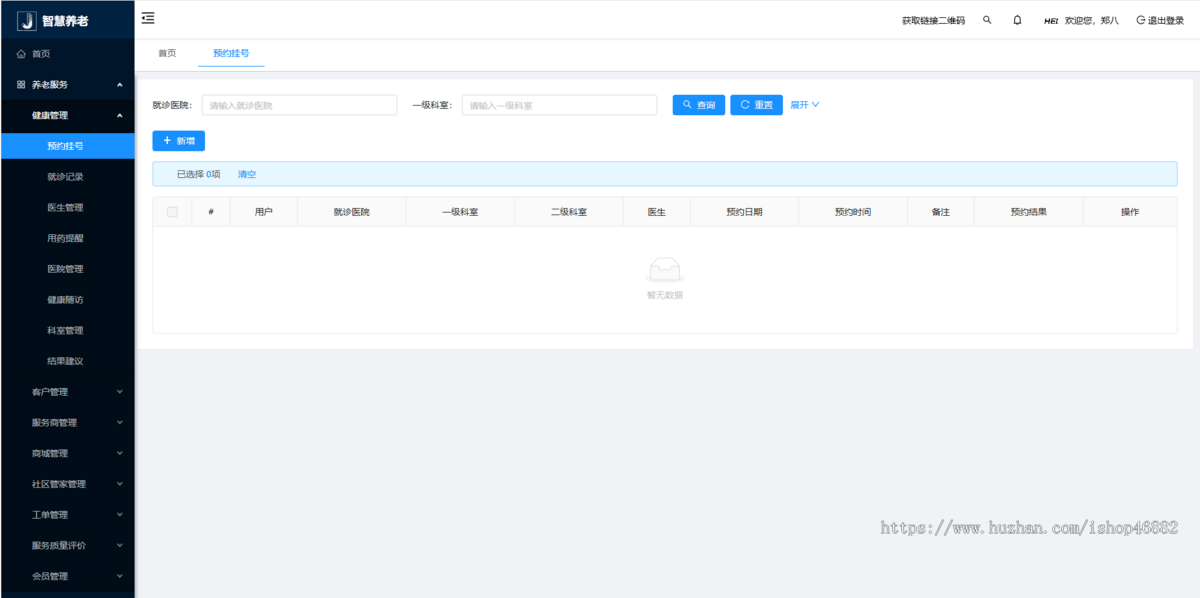Click the 智慧养老 logo icon
The width and height of the screenshot is (1200, 598).
point(27,21)
